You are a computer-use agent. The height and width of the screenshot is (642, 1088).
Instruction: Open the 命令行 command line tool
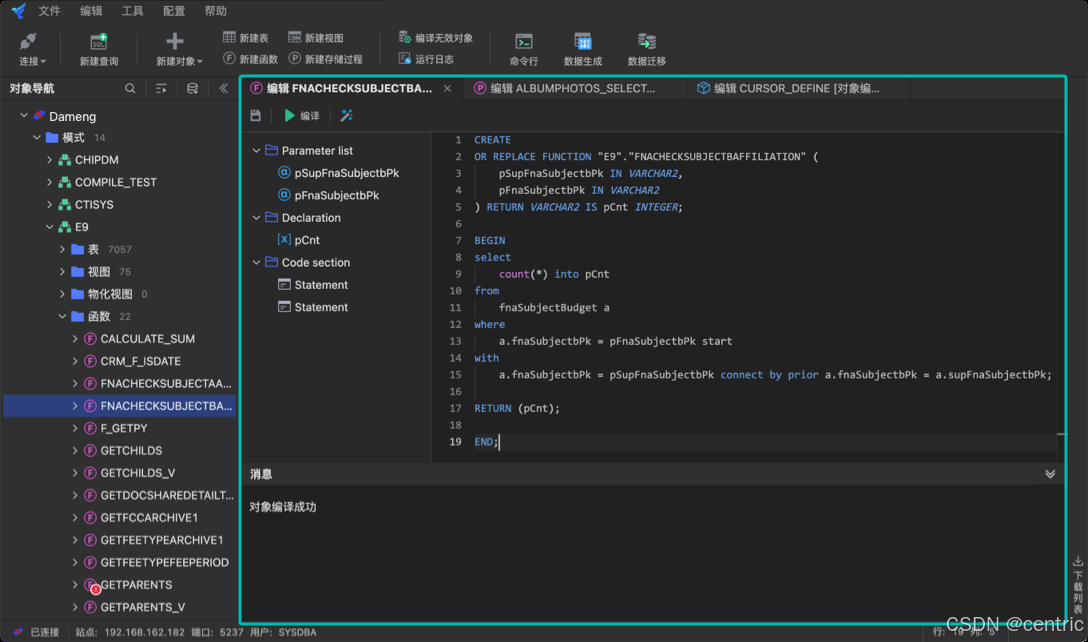(x=524, y=47)
